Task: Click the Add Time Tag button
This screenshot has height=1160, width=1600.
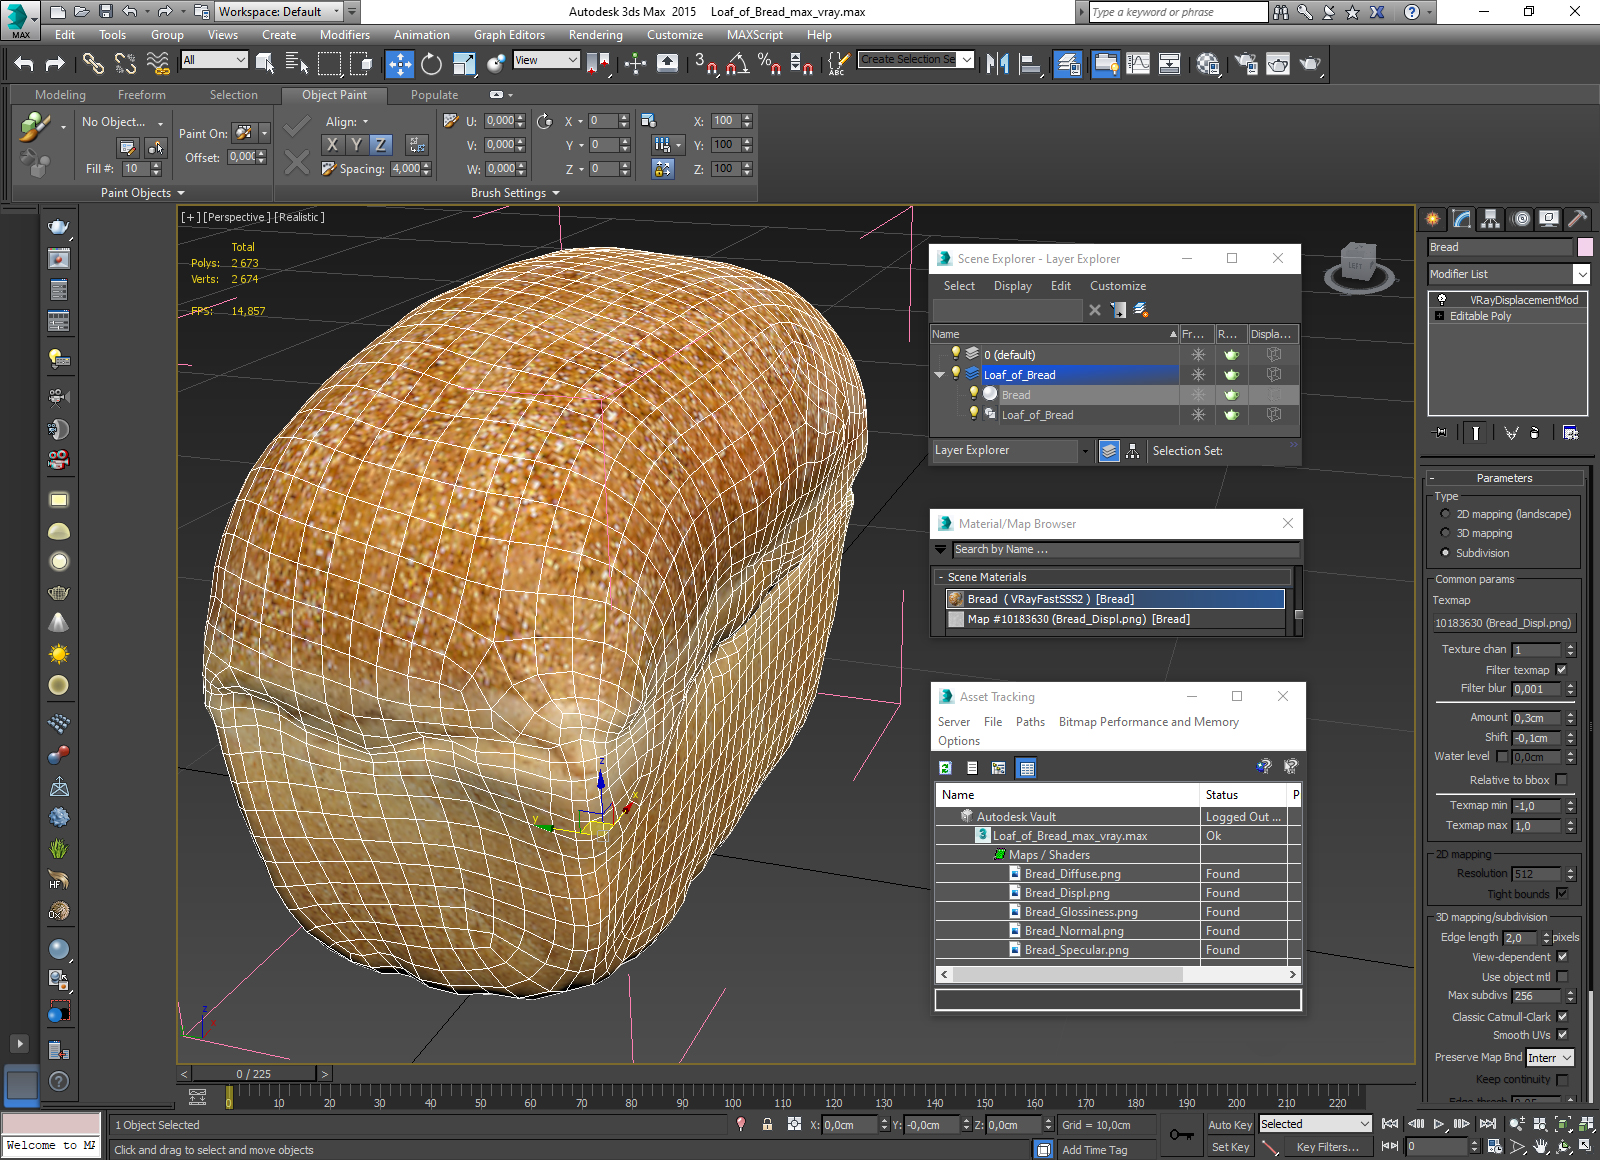Action: (1094, 1150)
